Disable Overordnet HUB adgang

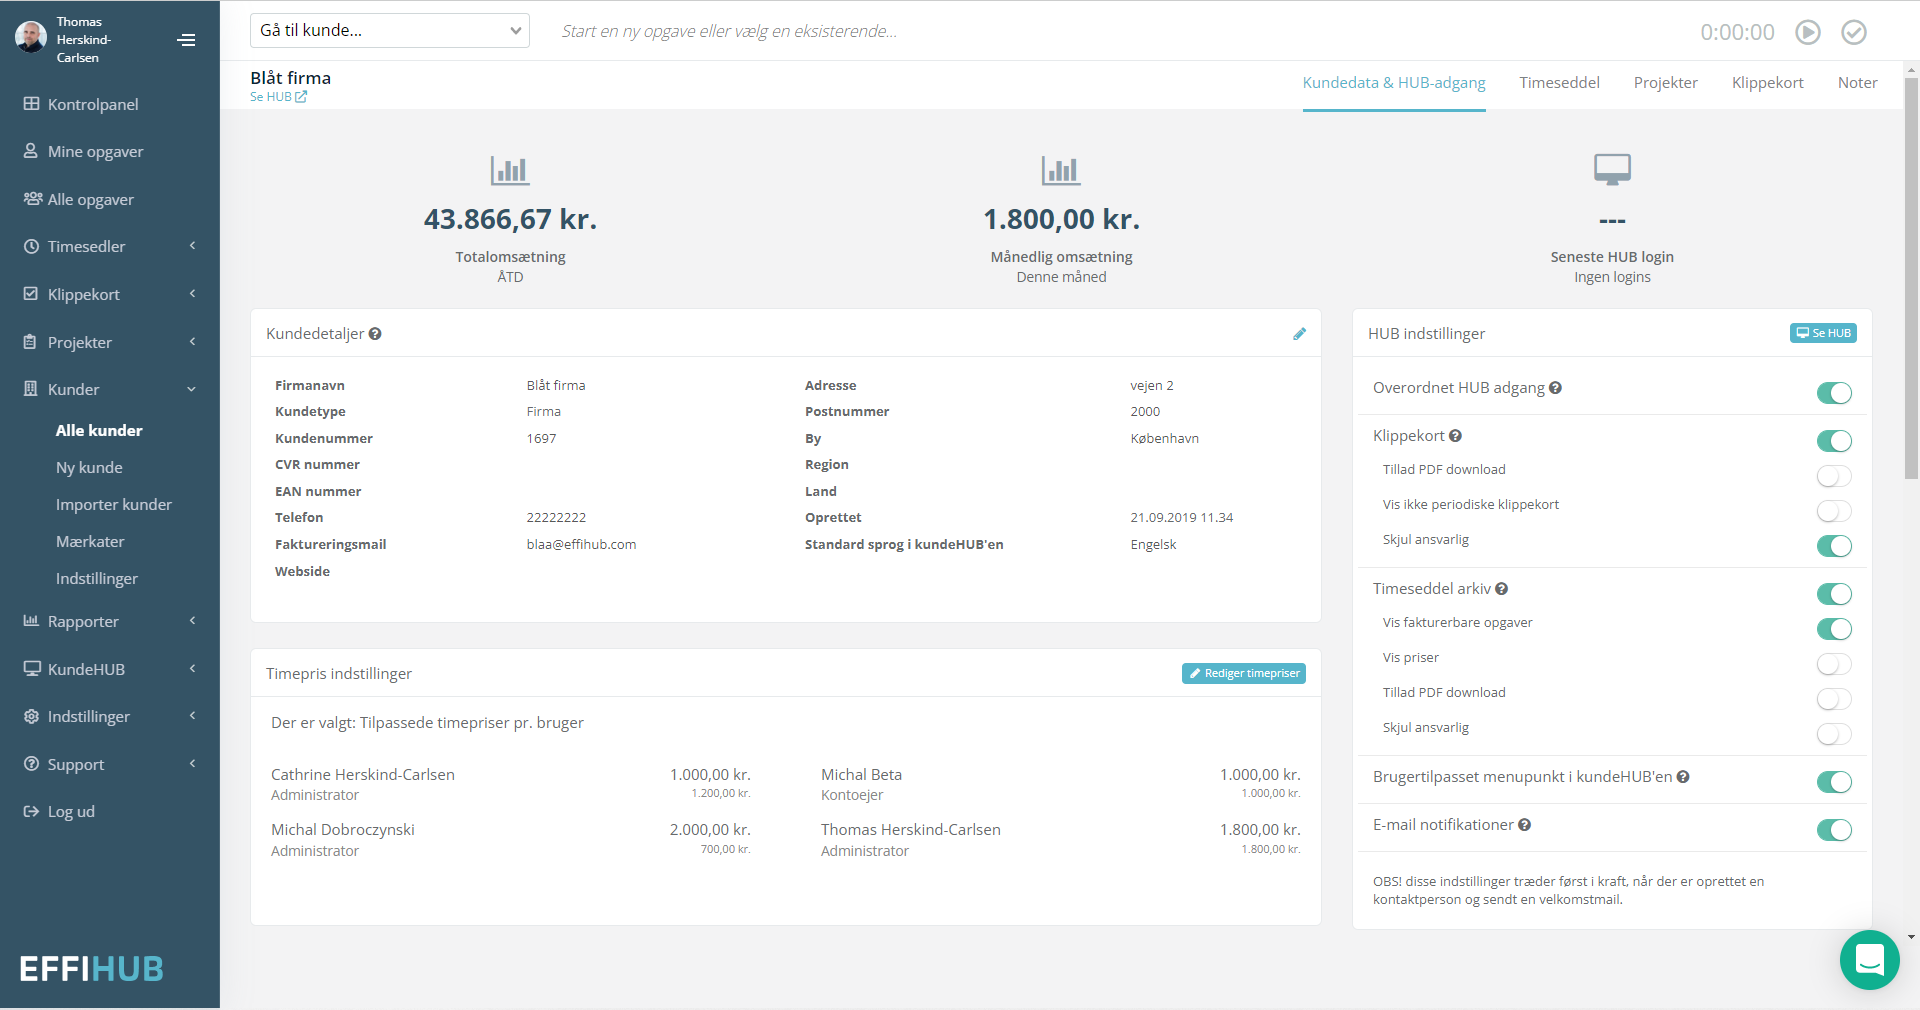[x=1834, y=393]
